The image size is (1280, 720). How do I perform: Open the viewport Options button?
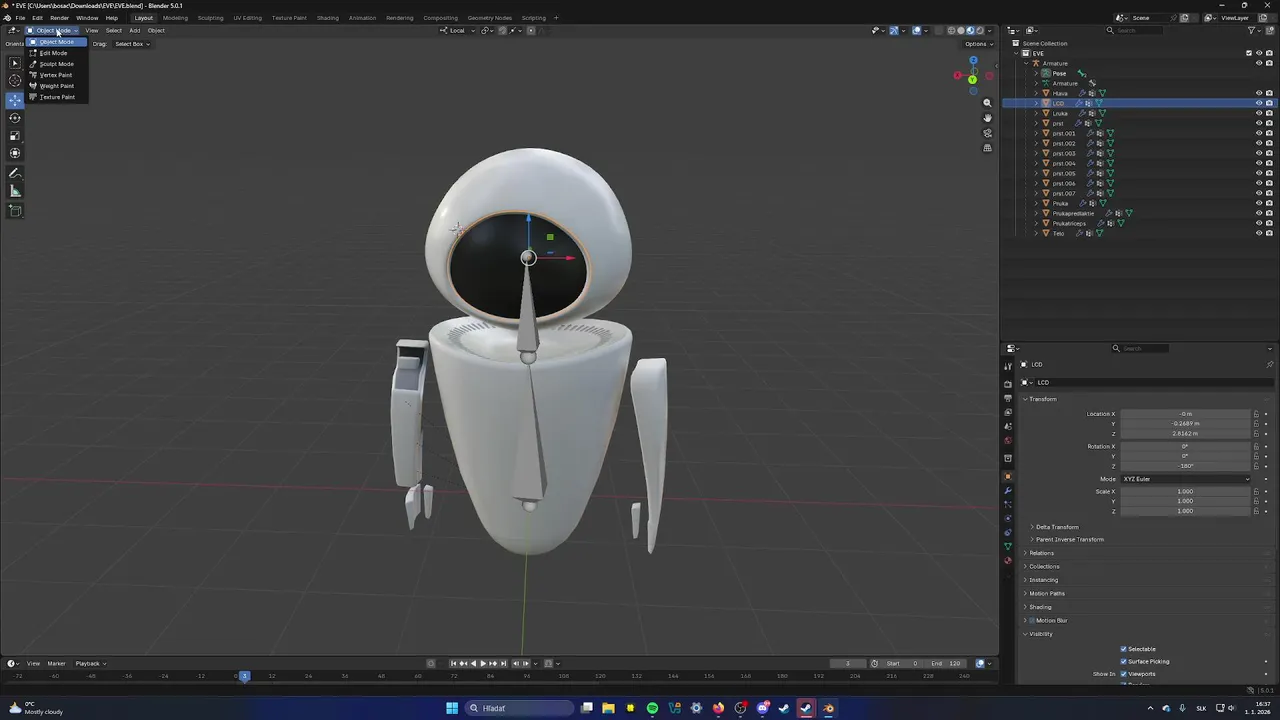976,44
